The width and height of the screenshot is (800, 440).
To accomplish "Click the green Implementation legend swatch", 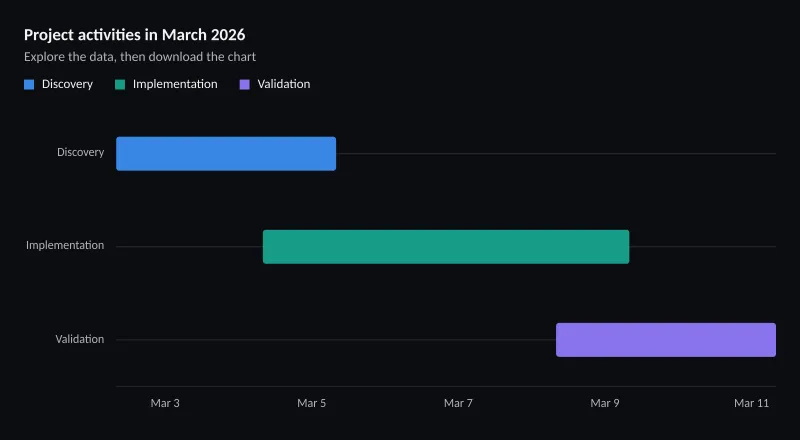I will click(120, 85).
